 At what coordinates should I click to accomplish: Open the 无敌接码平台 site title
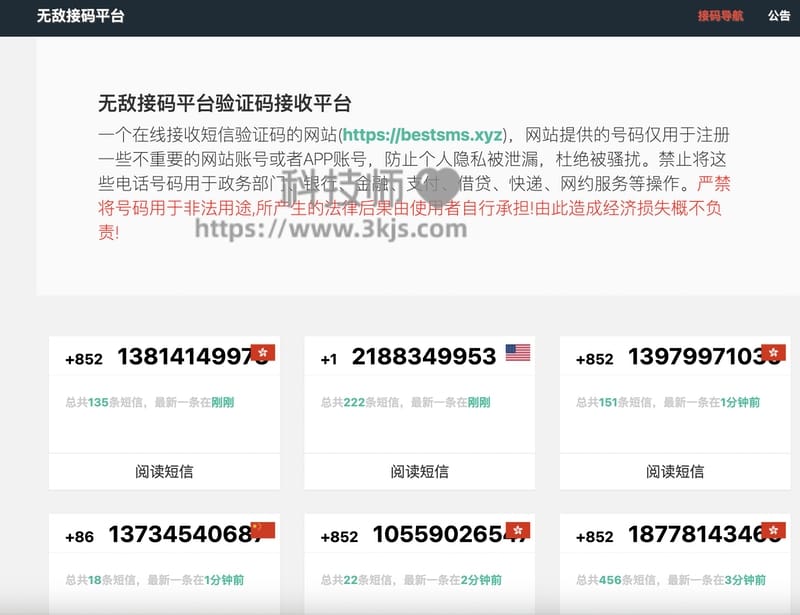coord(81,16)
